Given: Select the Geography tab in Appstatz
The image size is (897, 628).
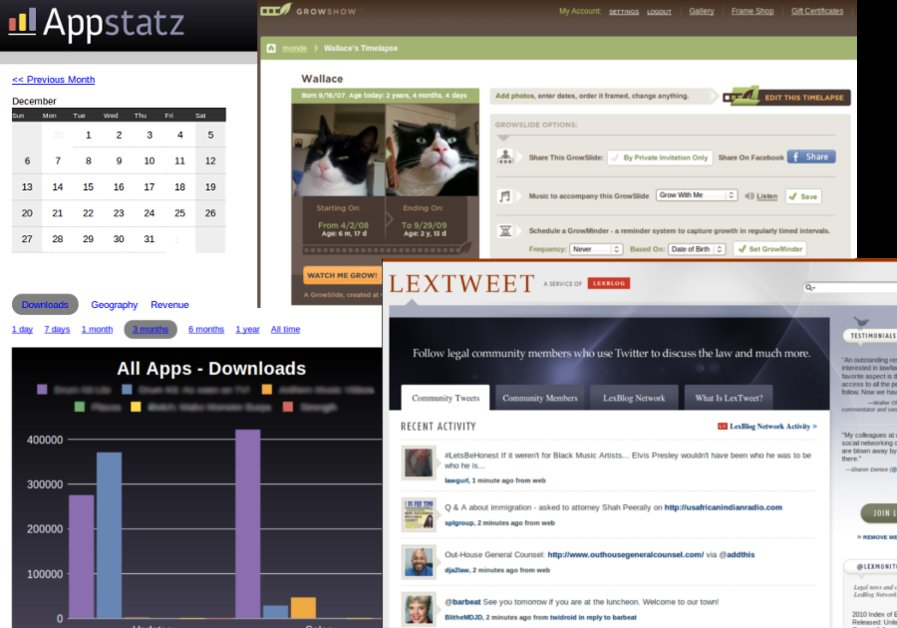Looking at the screenshot, I should coord(114,304).
